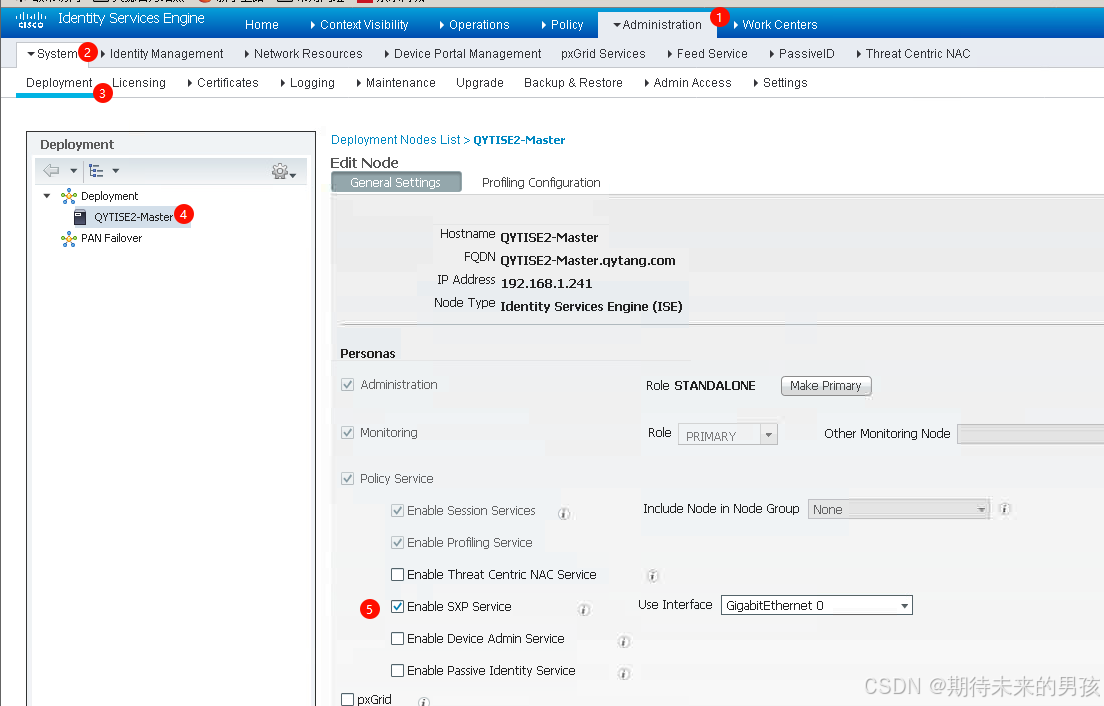
Task: Toggle Enable Profiling Service checkbox
Action: coord(397,543)
